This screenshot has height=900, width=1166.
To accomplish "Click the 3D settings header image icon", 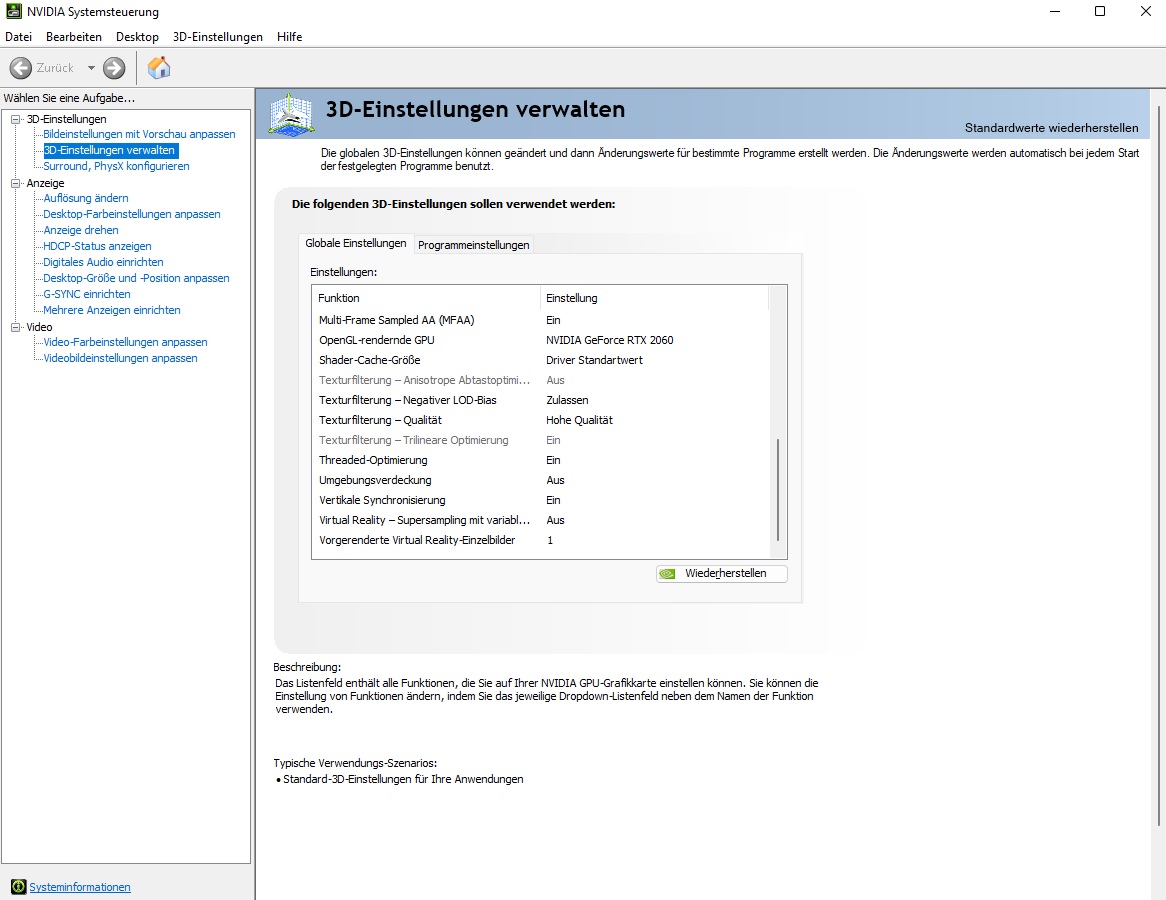I will [x=292, y=114].
